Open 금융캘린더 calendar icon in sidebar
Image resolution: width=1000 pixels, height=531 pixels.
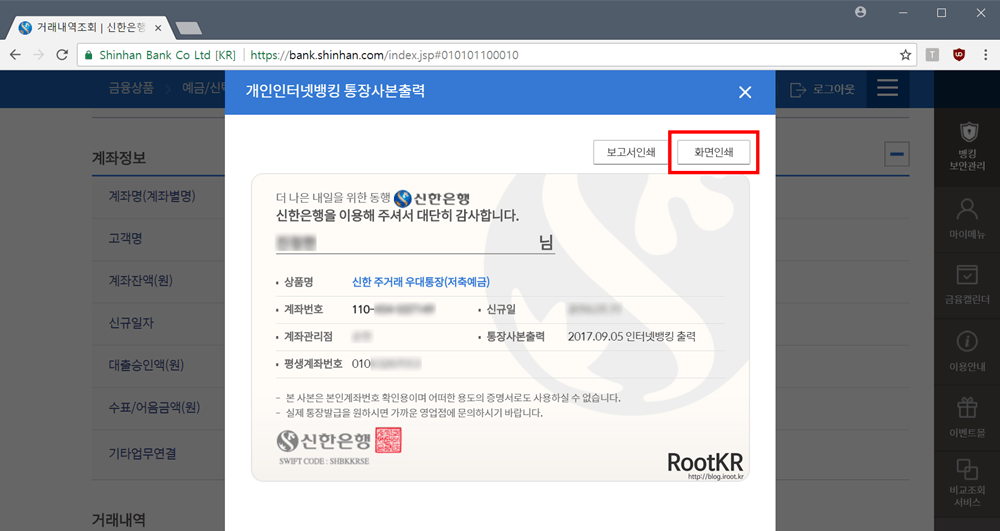(967, 284)
